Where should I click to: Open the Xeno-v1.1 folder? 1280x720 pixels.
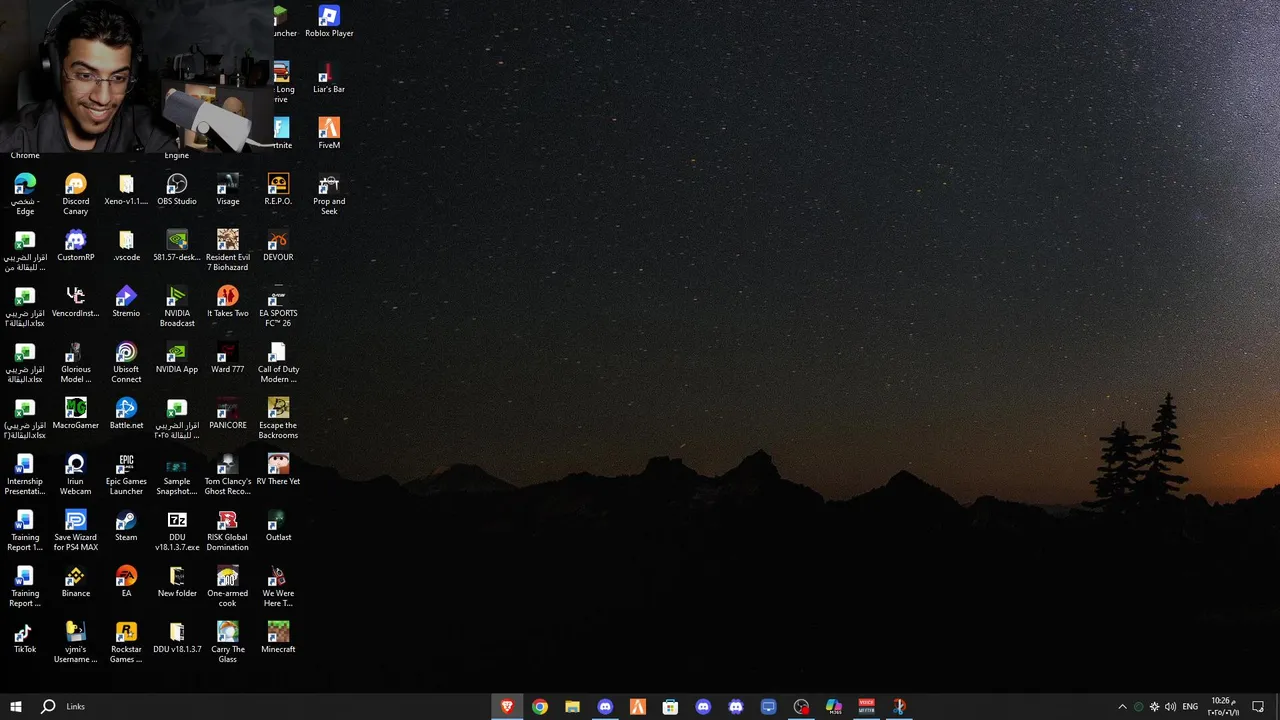pyautogui.click(x=126, y=190)
